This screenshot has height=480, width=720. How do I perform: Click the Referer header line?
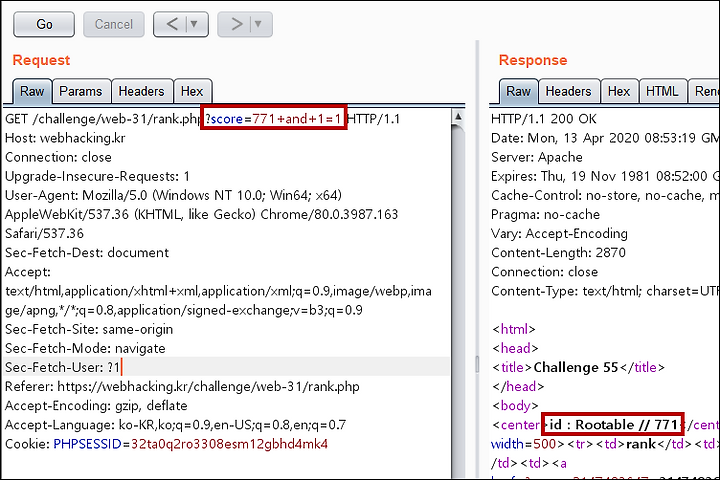(x=182, y=387)
